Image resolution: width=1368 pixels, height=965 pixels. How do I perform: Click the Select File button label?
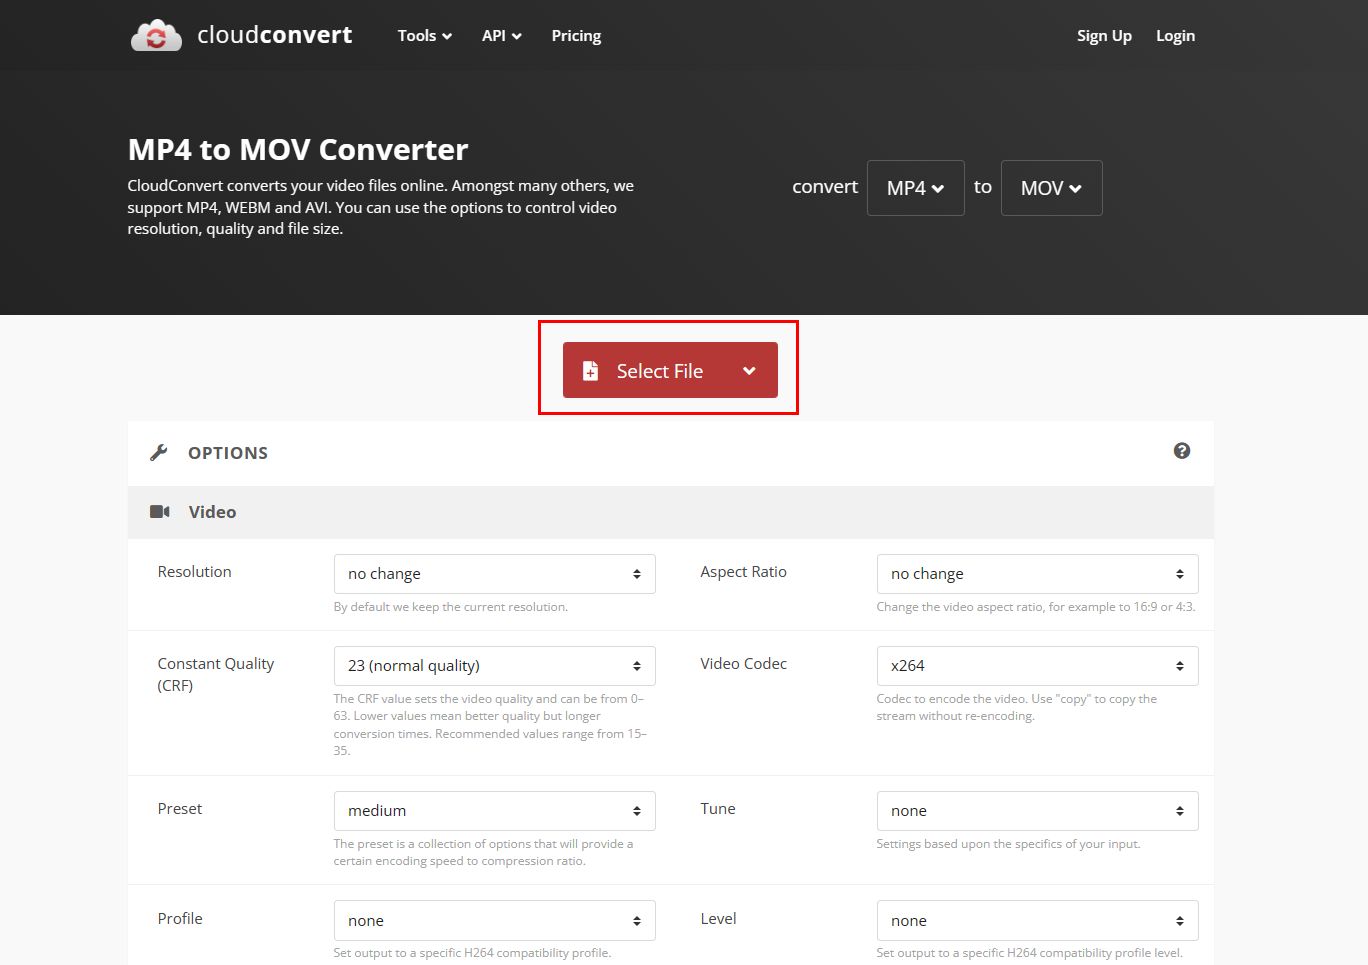[x=660, y=371]
